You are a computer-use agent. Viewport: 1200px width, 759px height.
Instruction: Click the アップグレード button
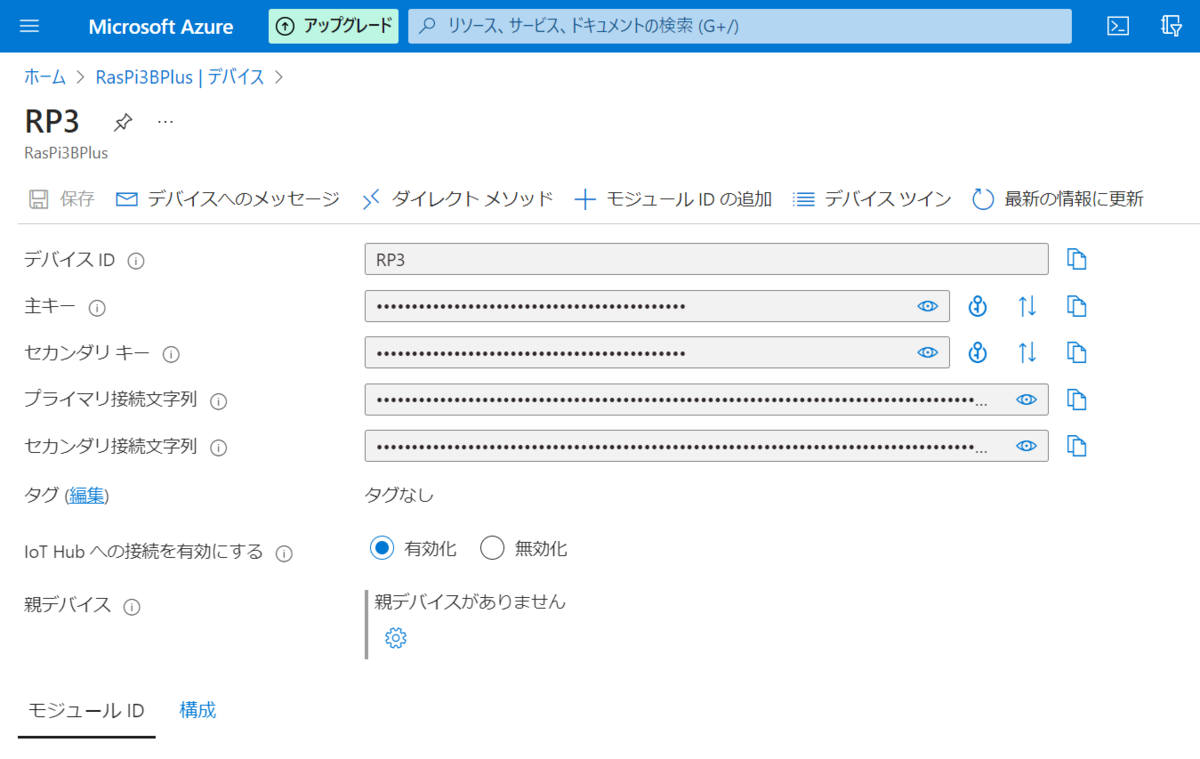tap(333, 26)
